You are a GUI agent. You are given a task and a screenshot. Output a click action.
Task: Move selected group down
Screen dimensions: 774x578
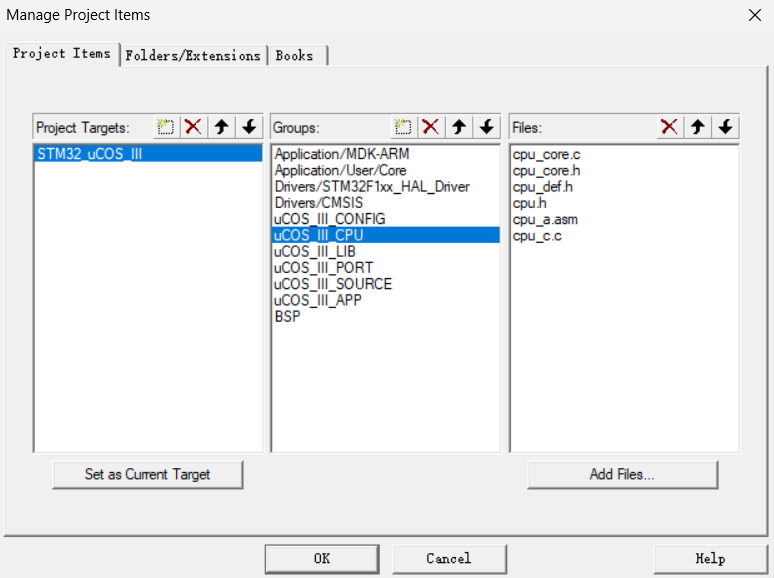pyautogui.click(x=487, y=127)
